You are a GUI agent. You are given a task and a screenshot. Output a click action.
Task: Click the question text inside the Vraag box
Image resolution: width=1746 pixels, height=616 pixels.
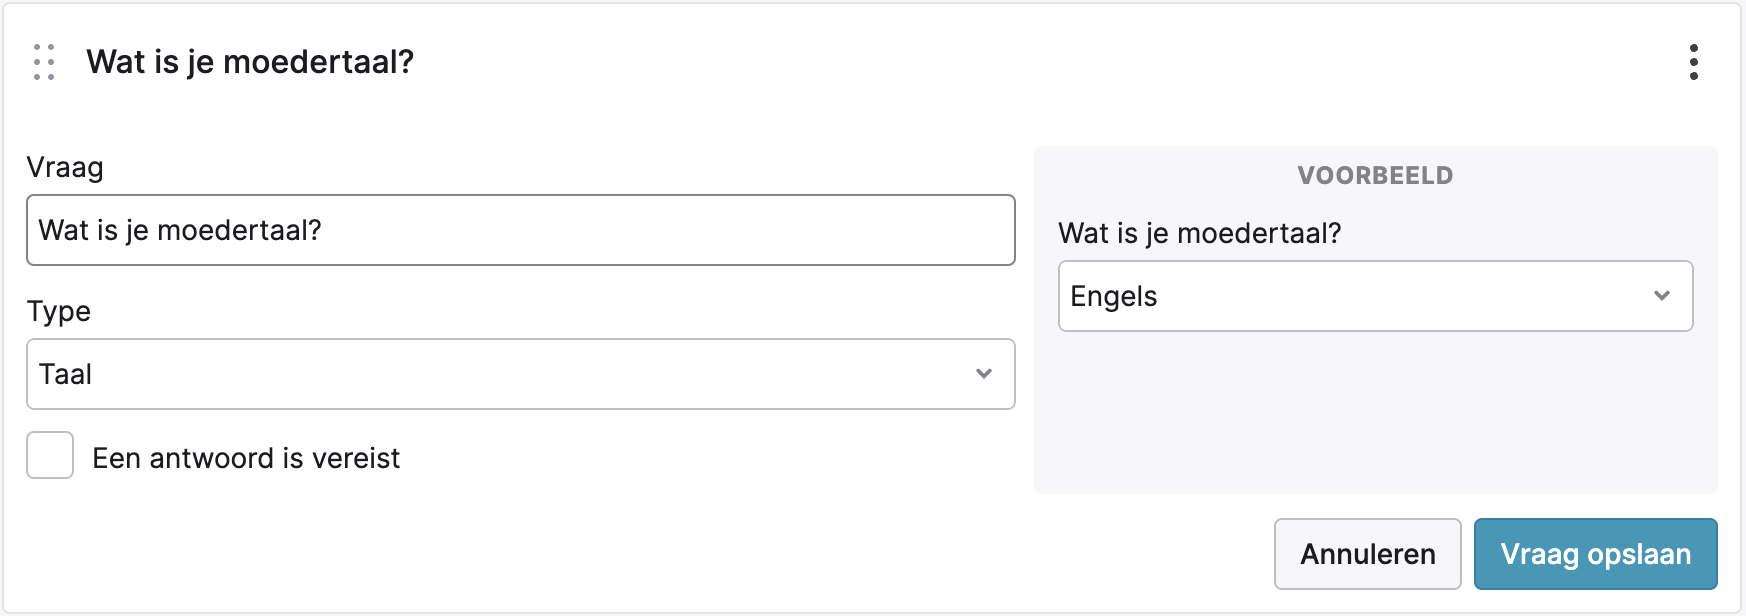[180, 230]
